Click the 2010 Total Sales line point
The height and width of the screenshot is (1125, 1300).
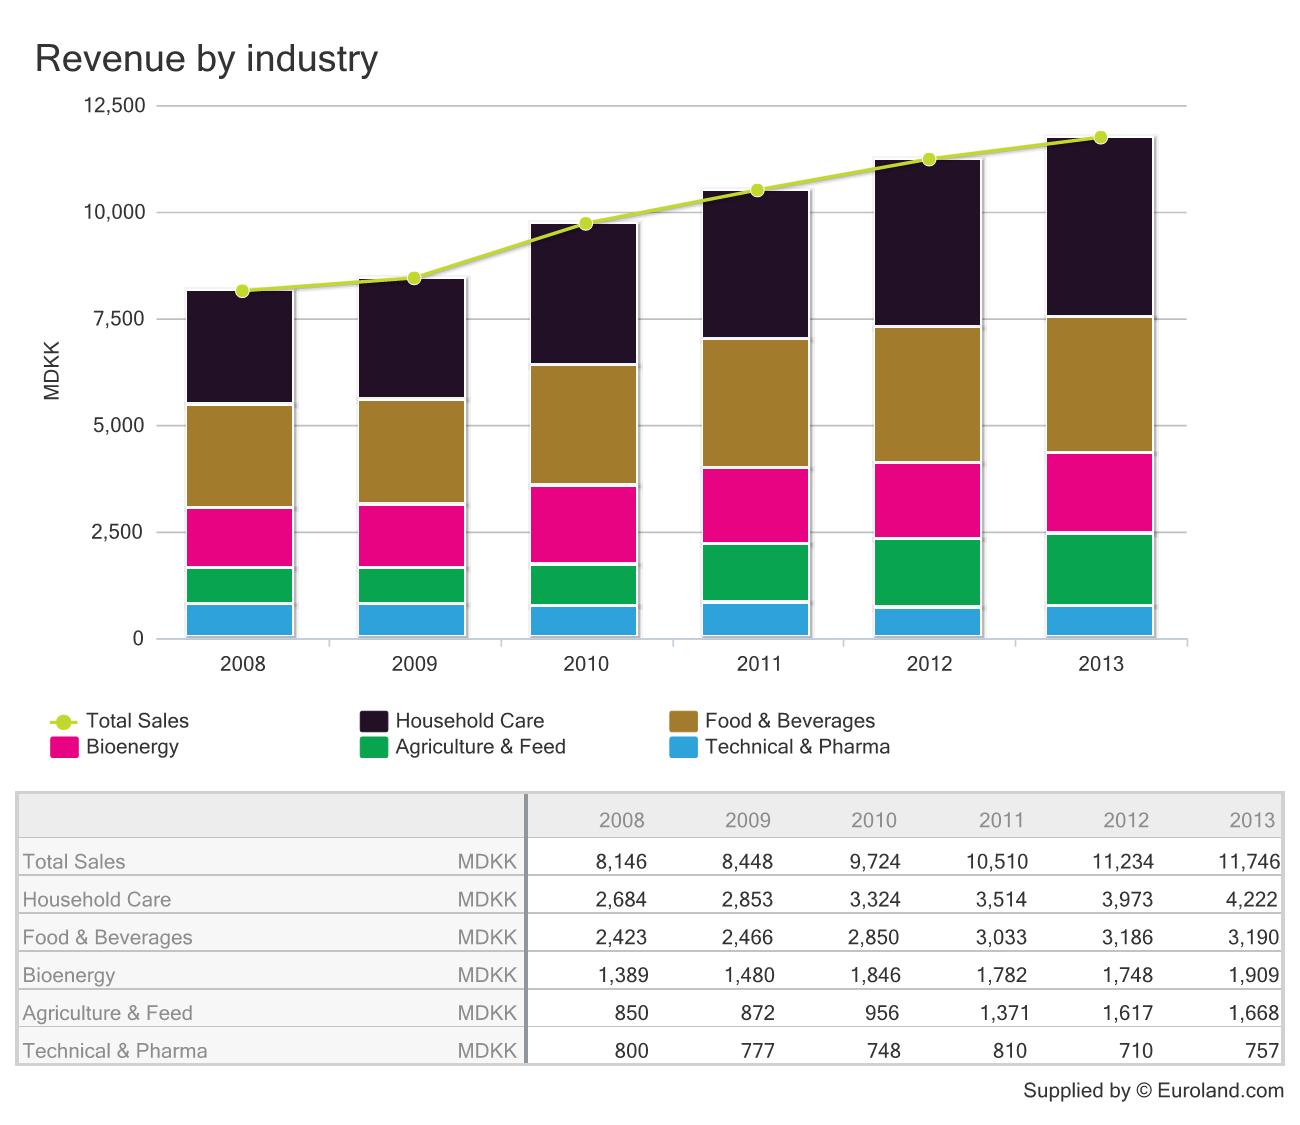(586, 223)
